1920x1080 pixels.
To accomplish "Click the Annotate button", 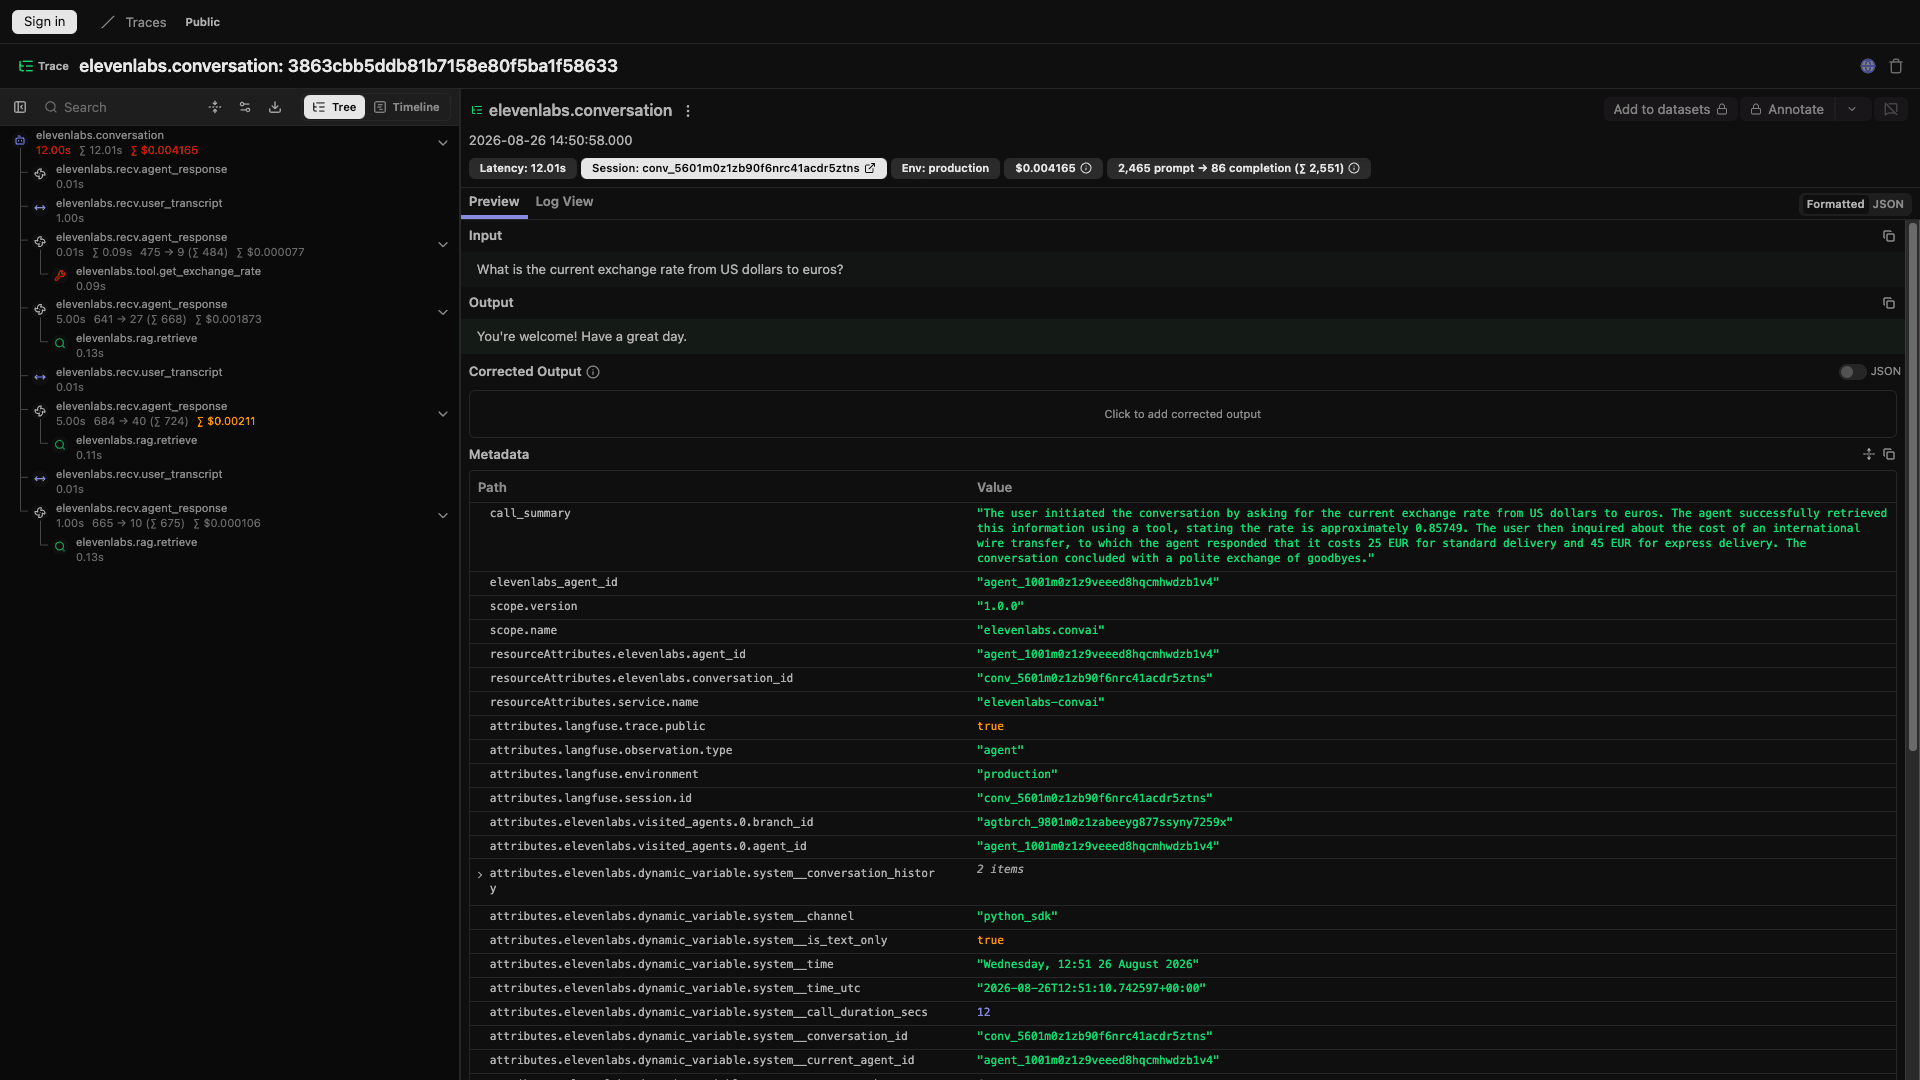I will pos(1787,109).
